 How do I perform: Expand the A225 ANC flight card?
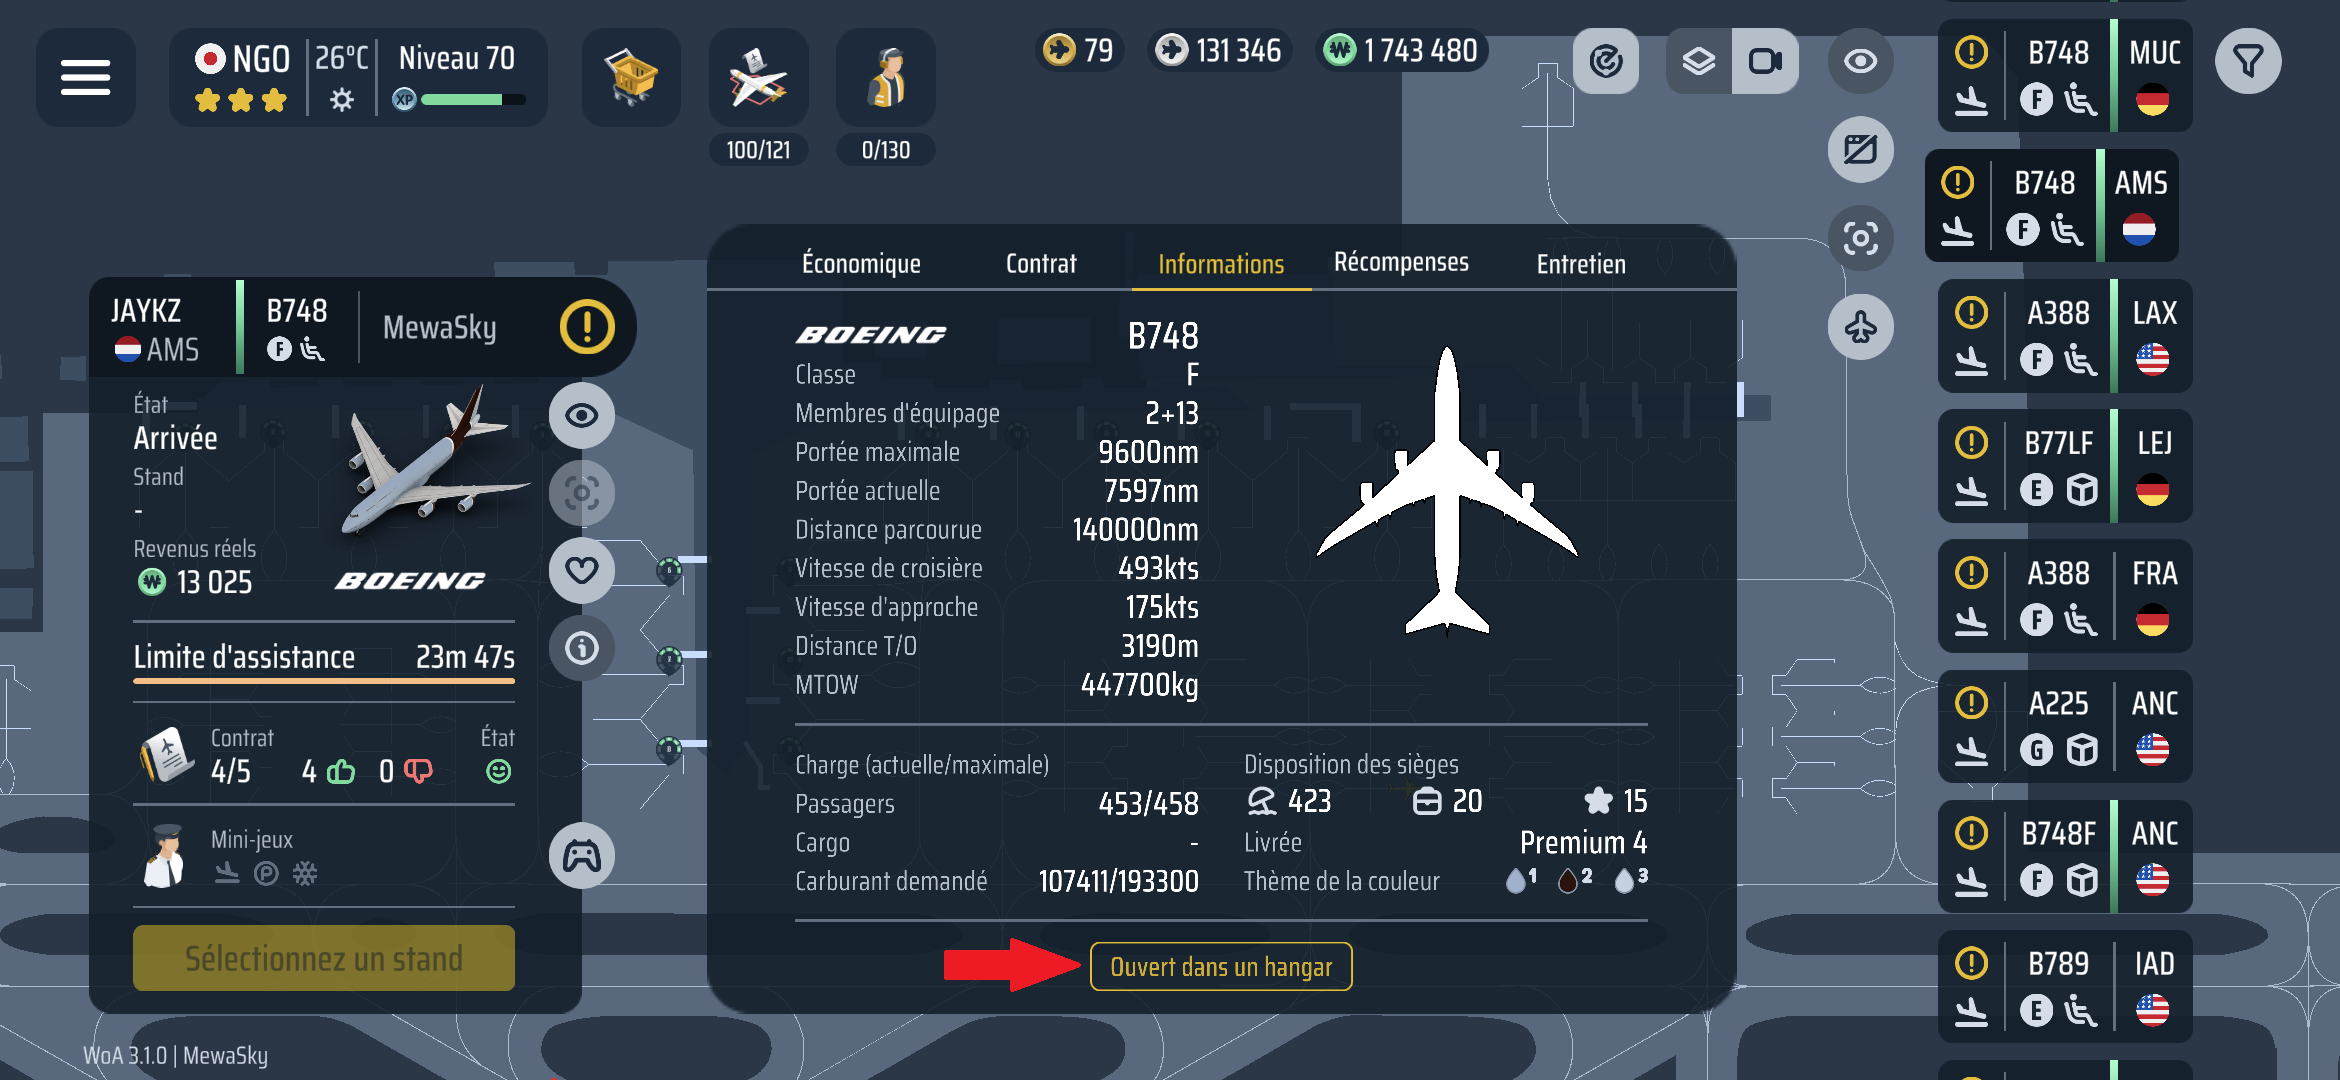(x=2065, y=726)
